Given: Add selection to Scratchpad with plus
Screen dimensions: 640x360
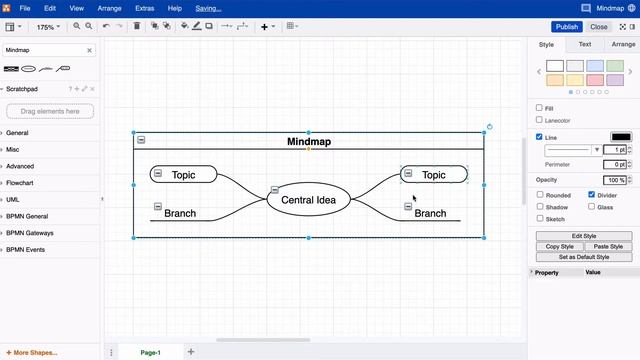Looking at the screenshot, I should 77,89.
